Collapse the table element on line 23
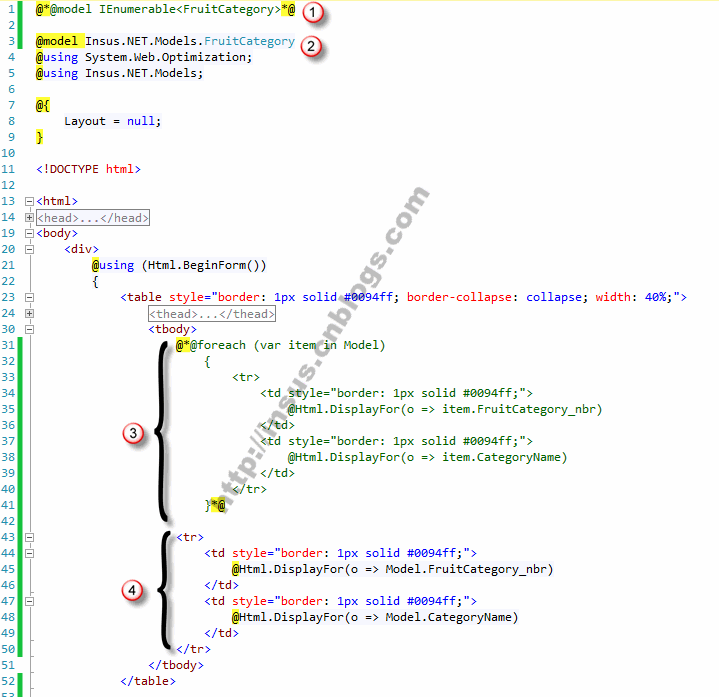Viewport: 719px width, 697px height. (x=29, y=298)
